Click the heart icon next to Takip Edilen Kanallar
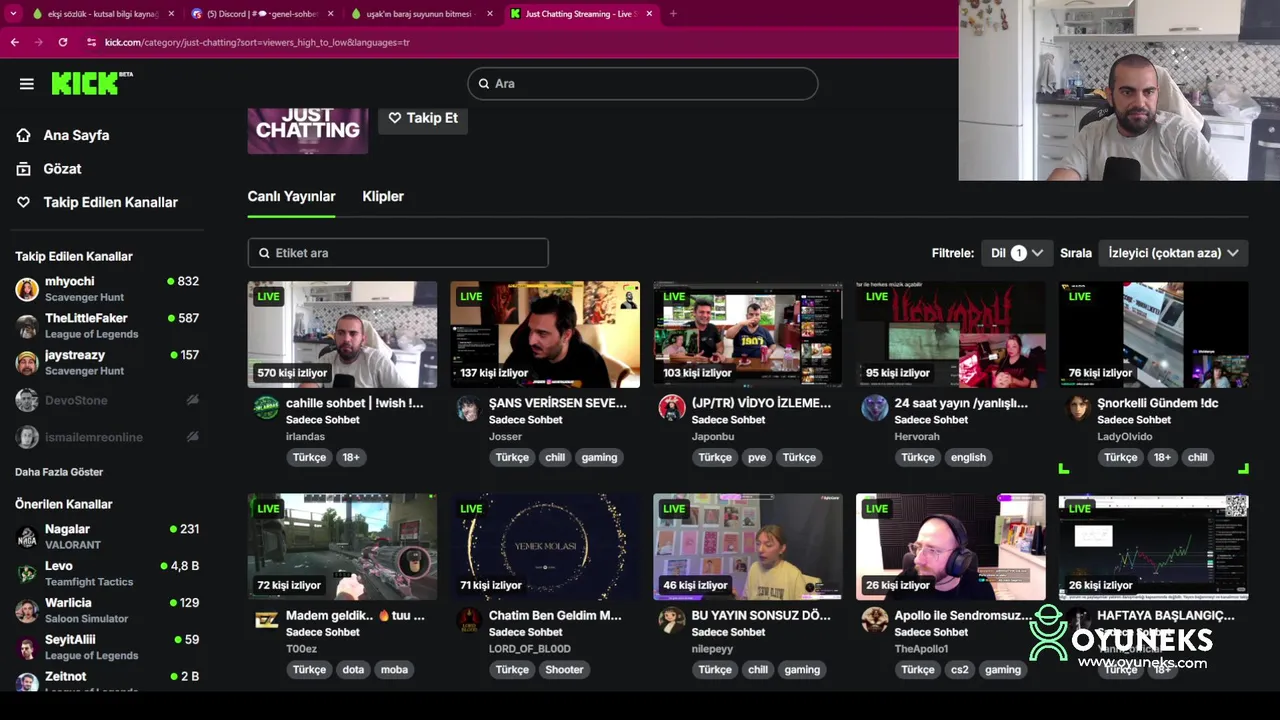The height and width of the screenshot is (720, 1280). click(x=24, y=202)
